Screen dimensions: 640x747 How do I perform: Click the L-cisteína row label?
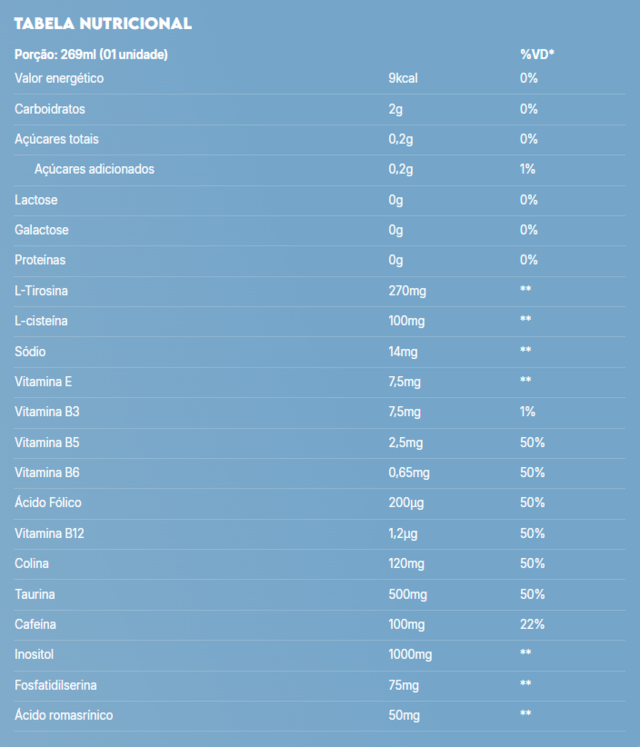pos(41,321)
